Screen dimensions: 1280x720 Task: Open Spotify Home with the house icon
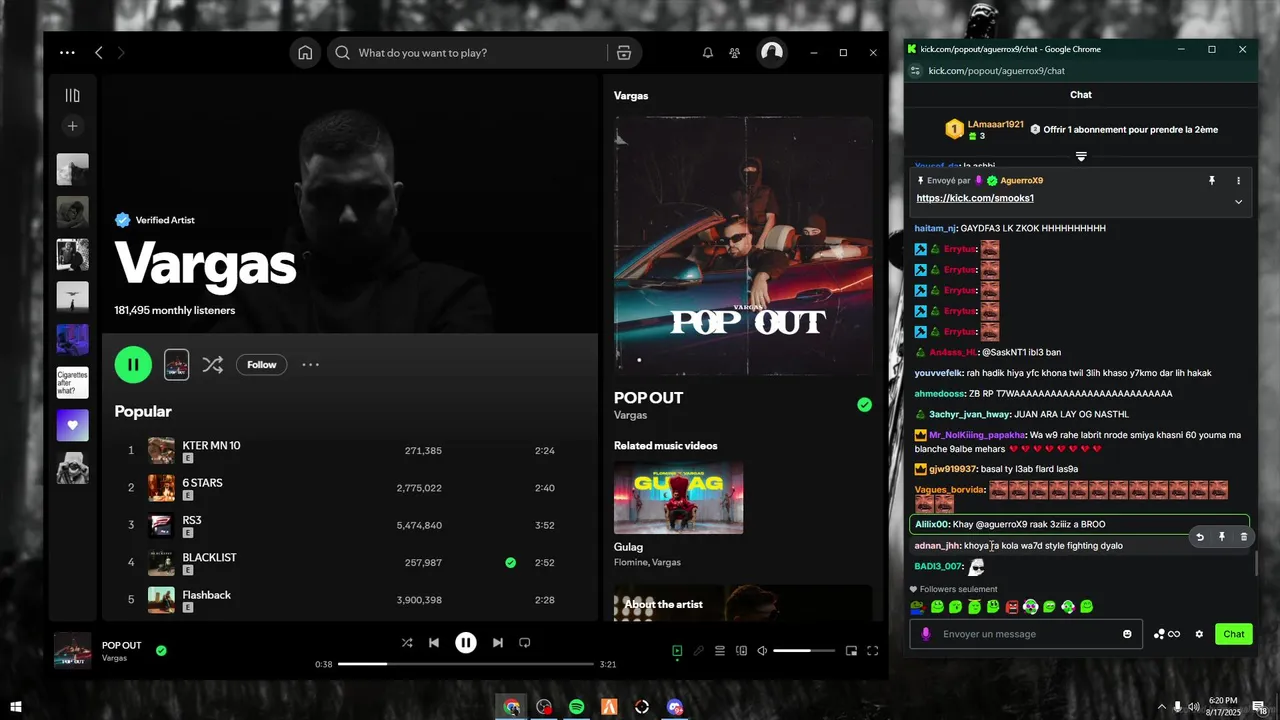pos(305,53)
